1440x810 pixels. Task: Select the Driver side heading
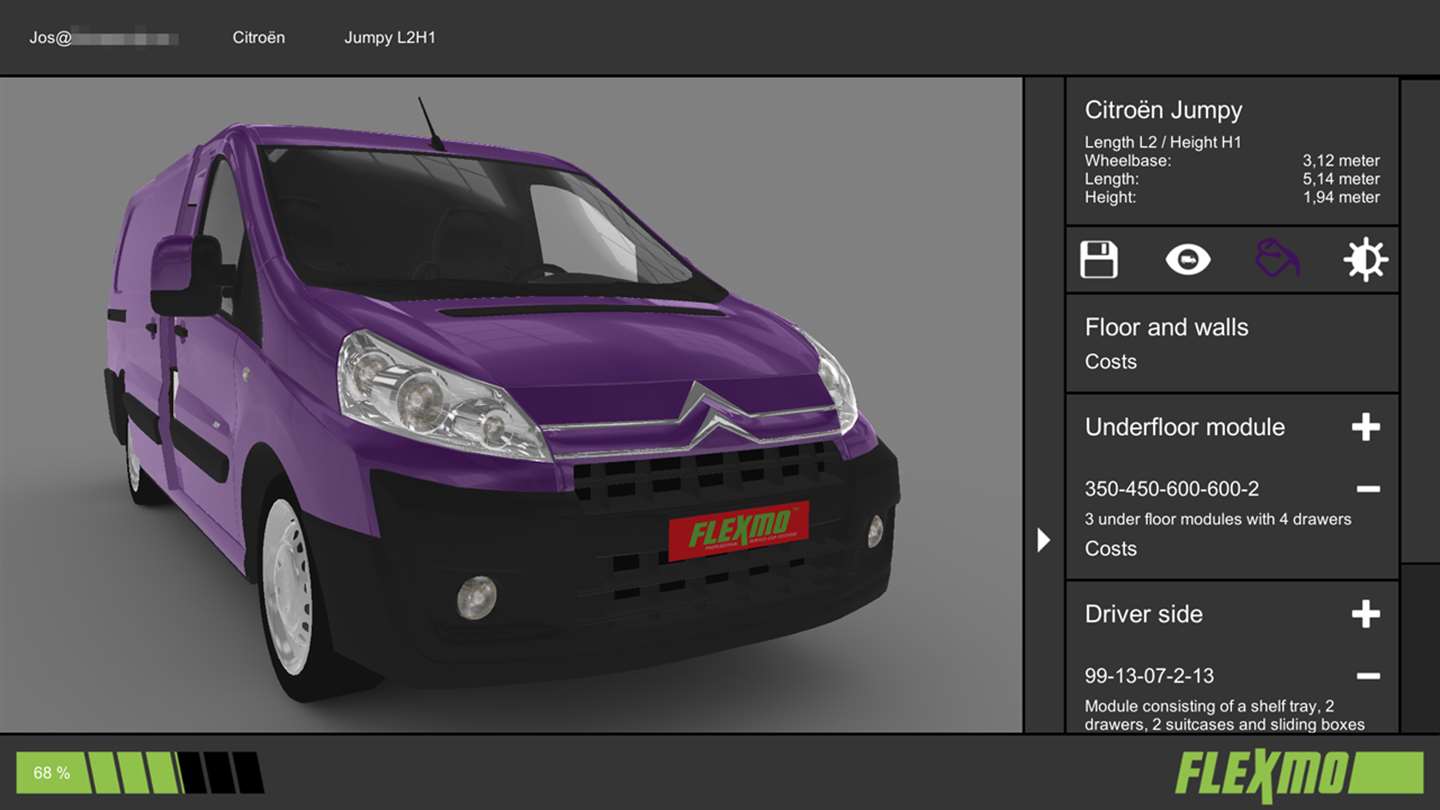tap(1144, 614)
